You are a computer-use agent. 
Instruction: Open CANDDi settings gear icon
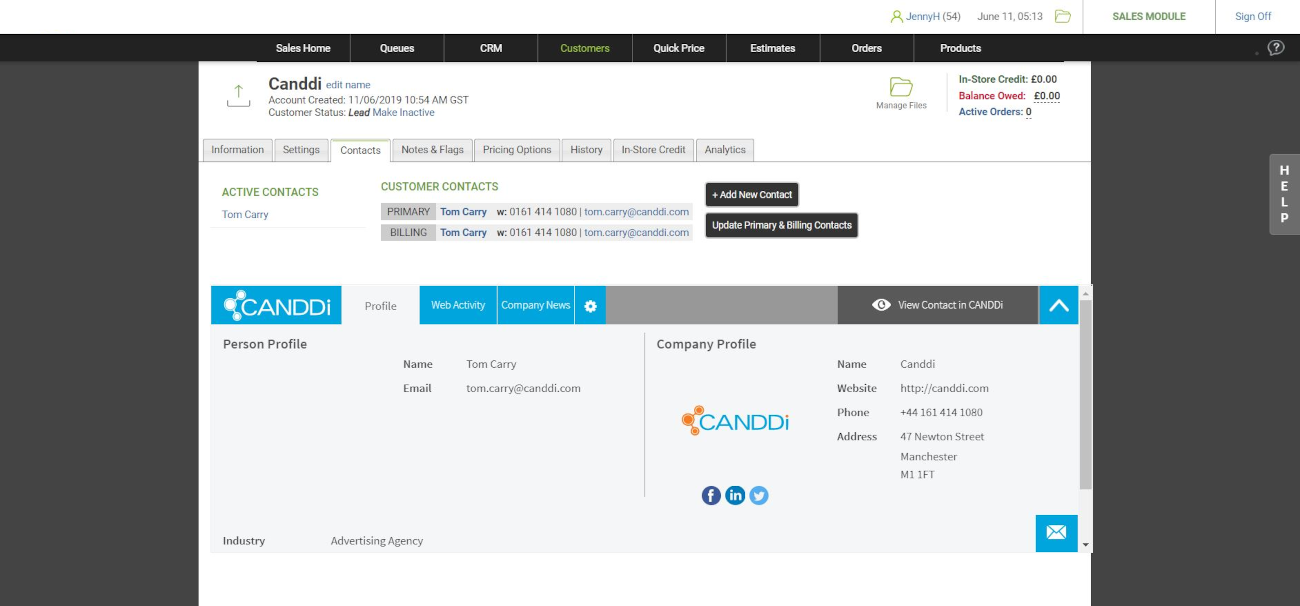coord(590,306)
